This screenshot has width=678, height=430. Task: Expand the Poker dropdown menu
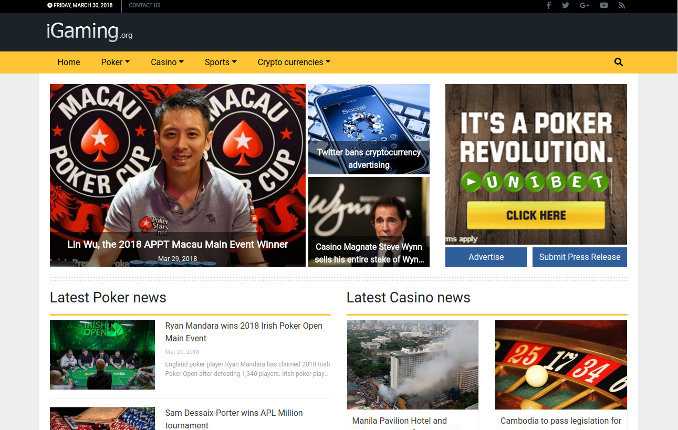pyautogui.click(x=115, y=62)
